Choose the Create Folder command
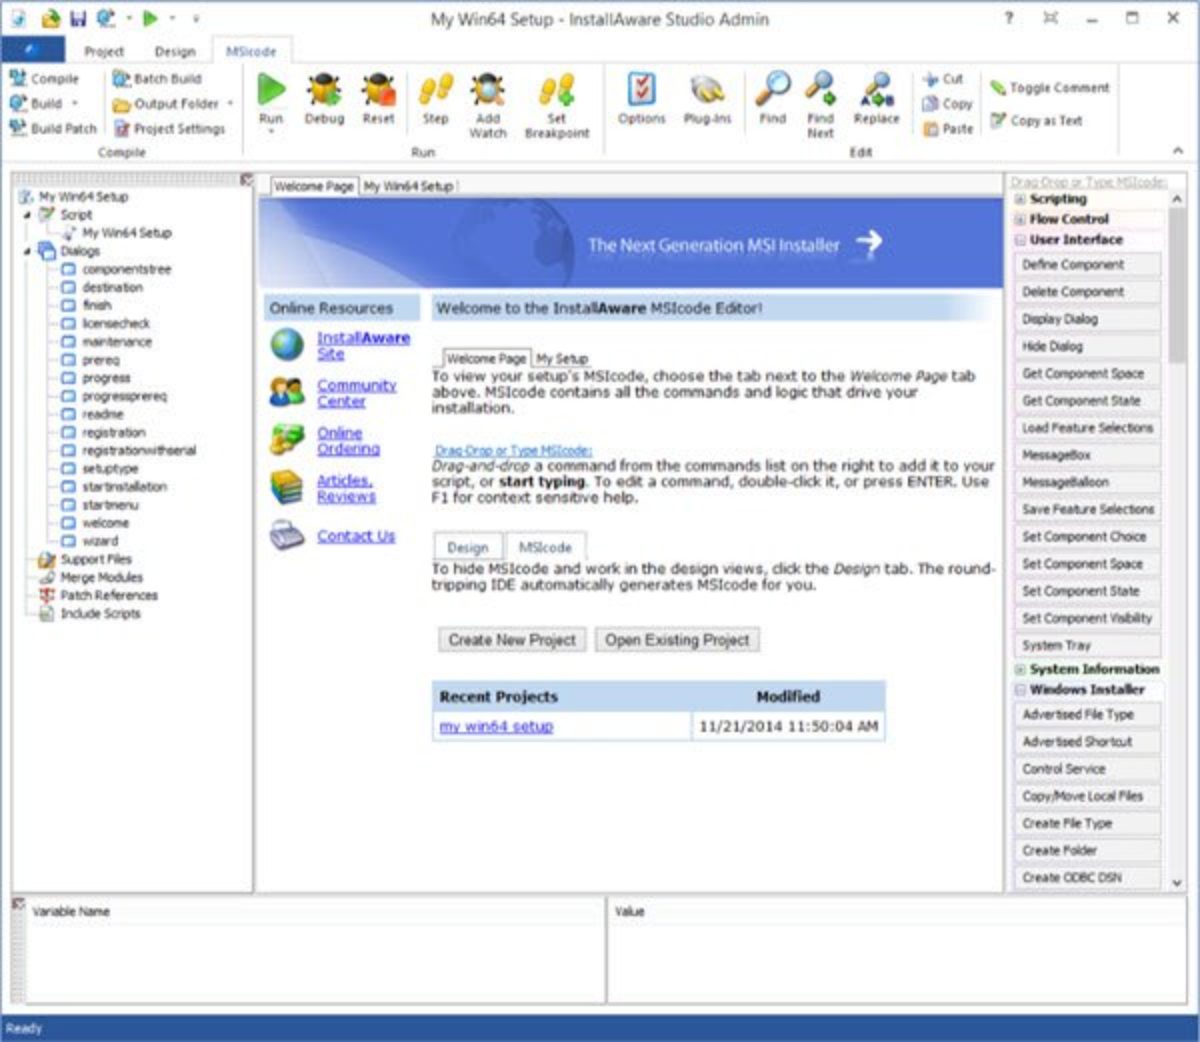The image size is (1200, 1042). pos(1087,850)
